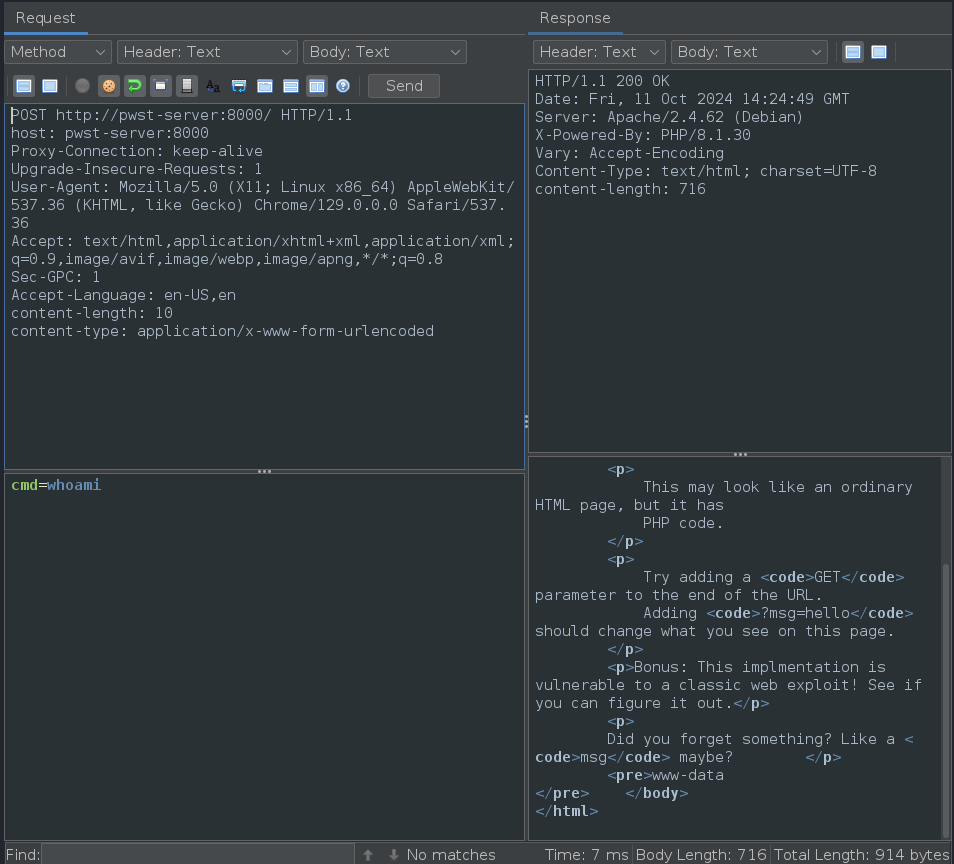
Task: Select response combined view icon
Action: (879, 52)
